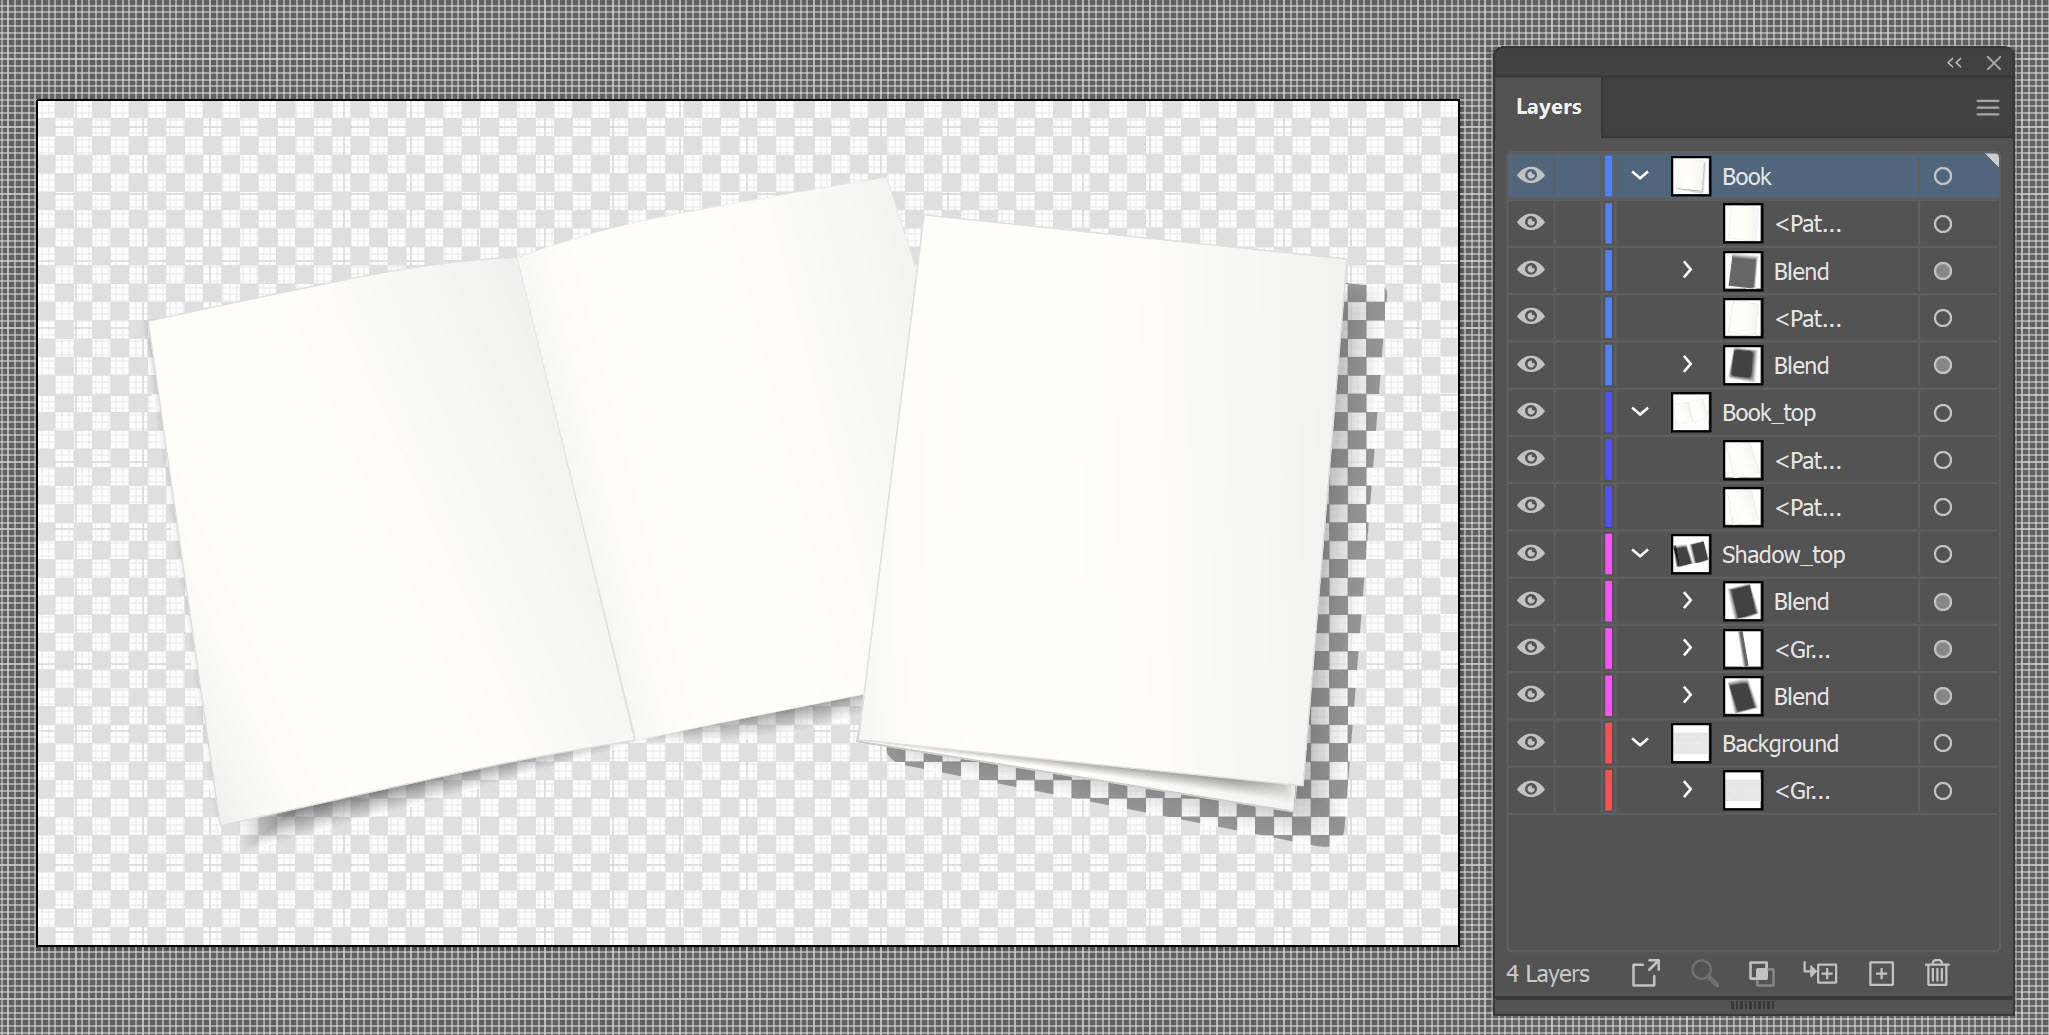Click the Make/Release Clipping Mask icon
The height and width of the screenshot is (1035, 2049).
click(x=1761, y=973)
